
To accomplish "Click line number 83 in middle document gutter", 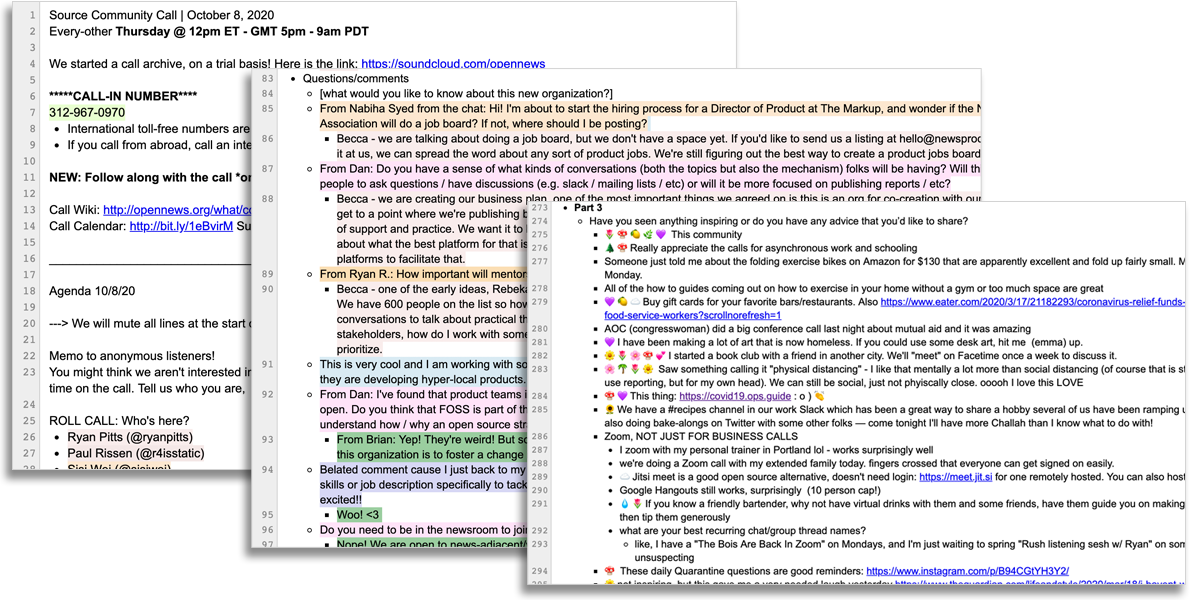I will 267,78.
